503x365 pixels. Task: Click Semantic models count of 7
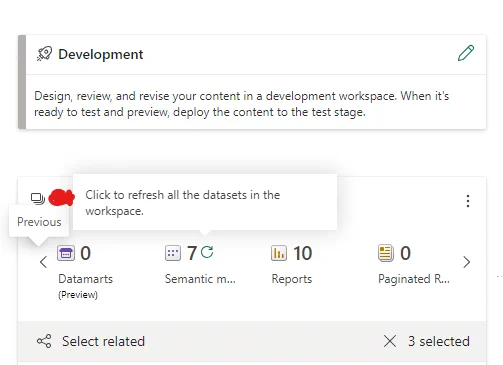pyautogui.click(x=192, y=253)
